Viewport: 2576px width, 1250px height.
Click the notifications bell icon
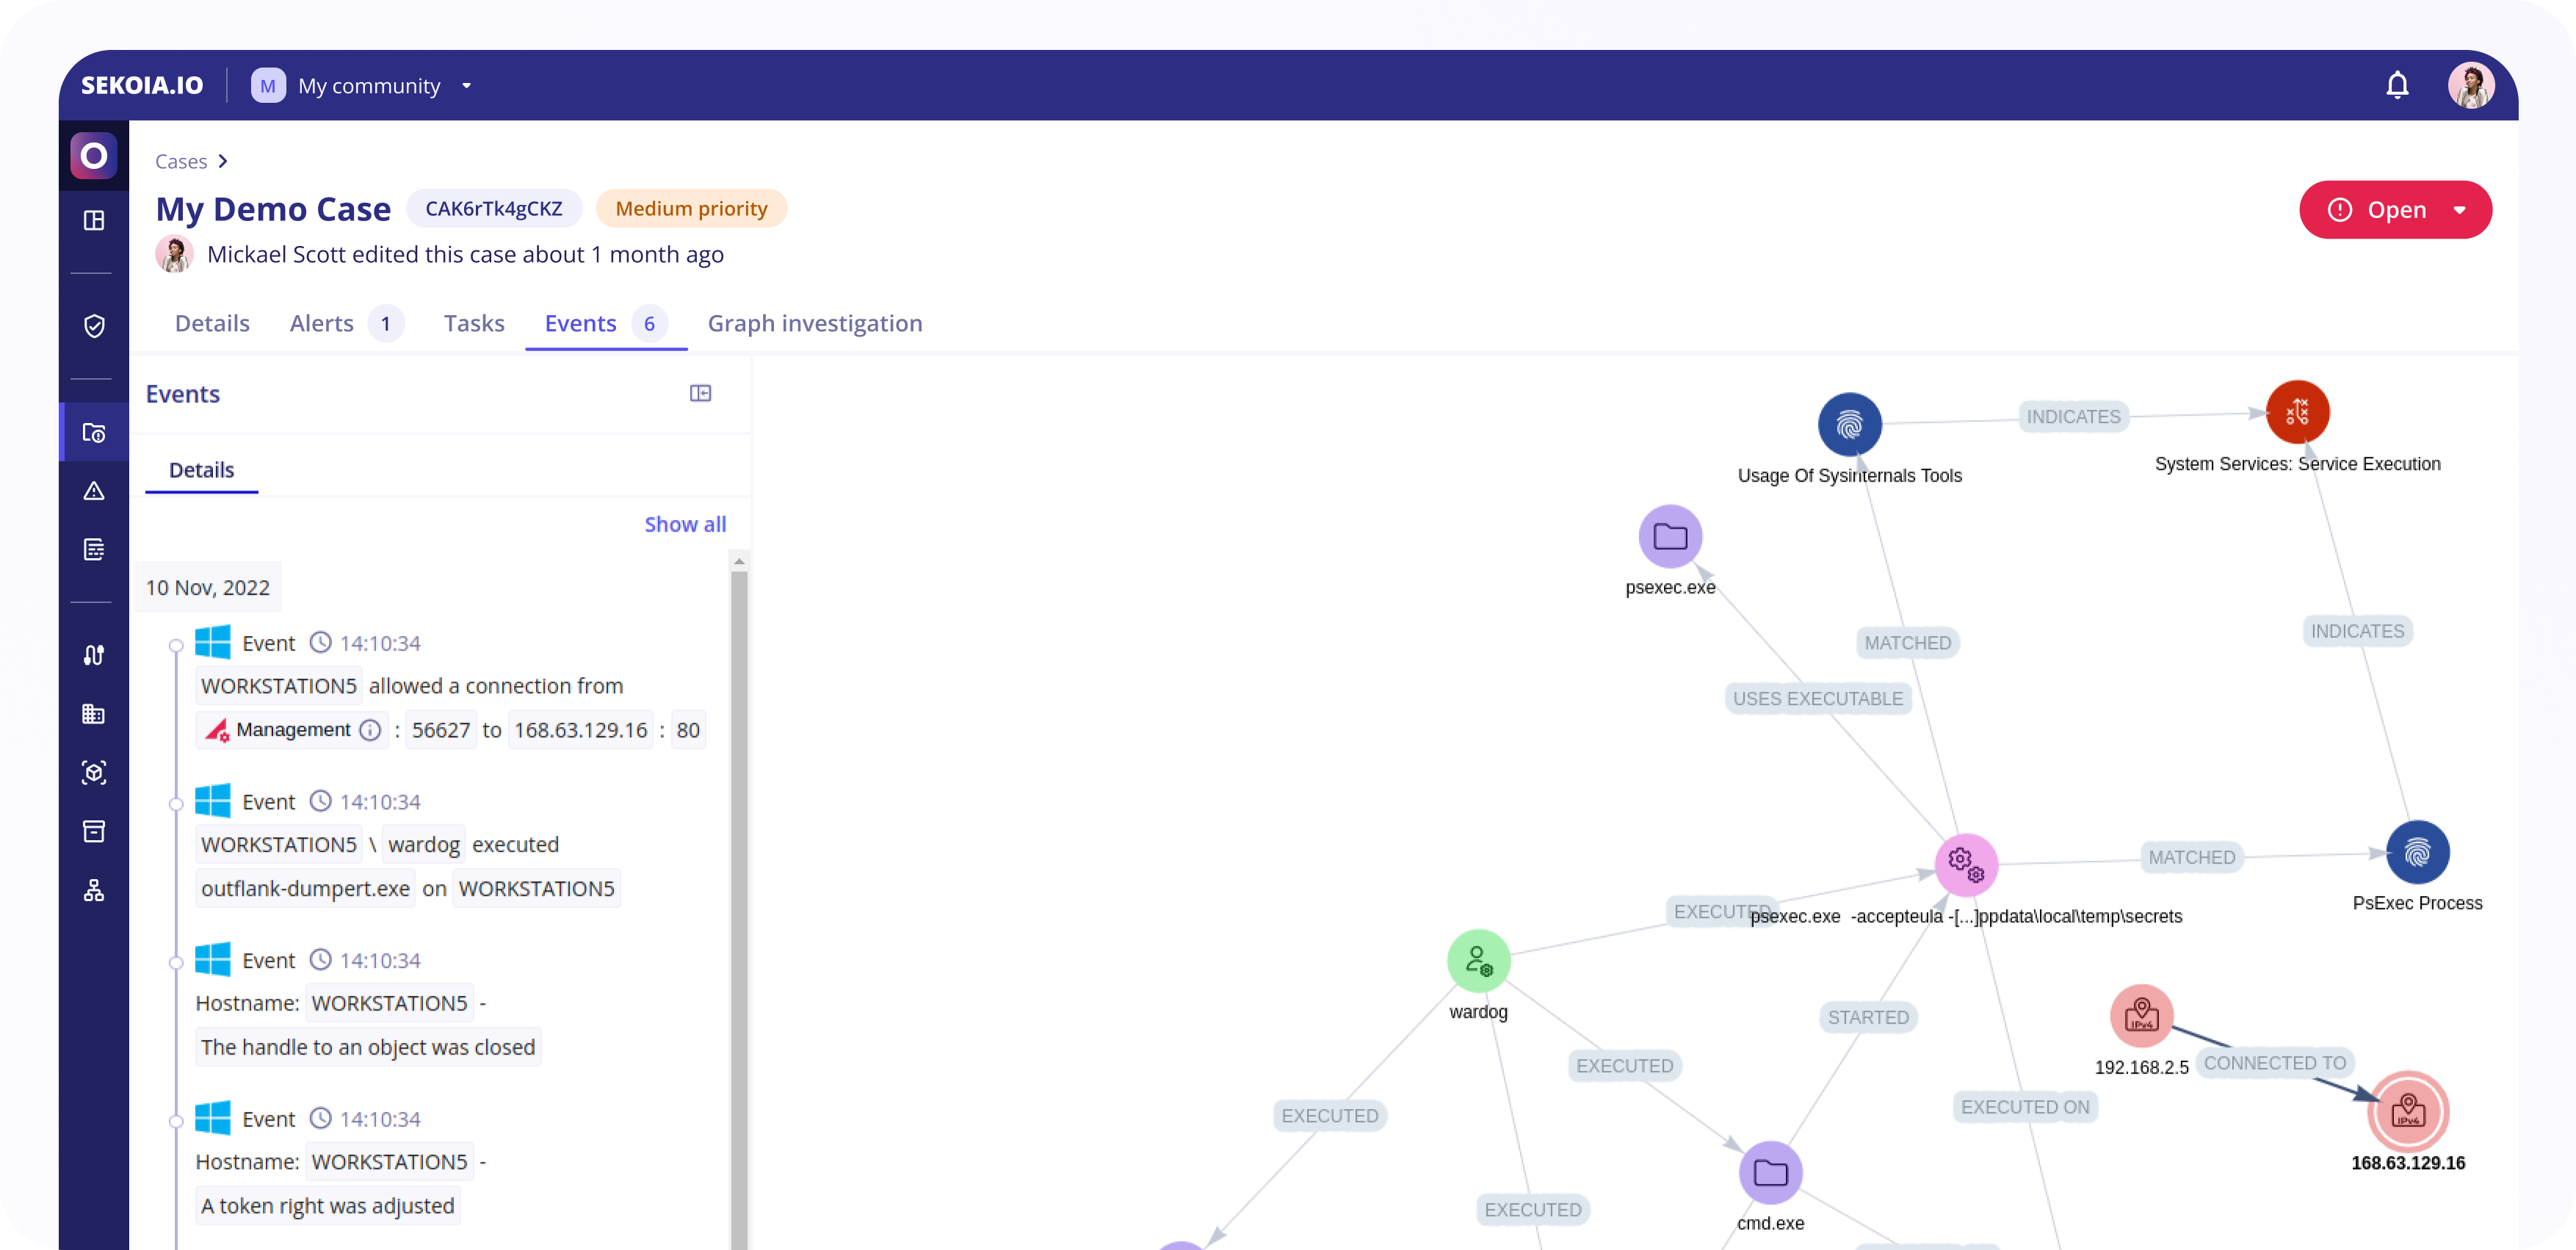[x=2397, y=86]
